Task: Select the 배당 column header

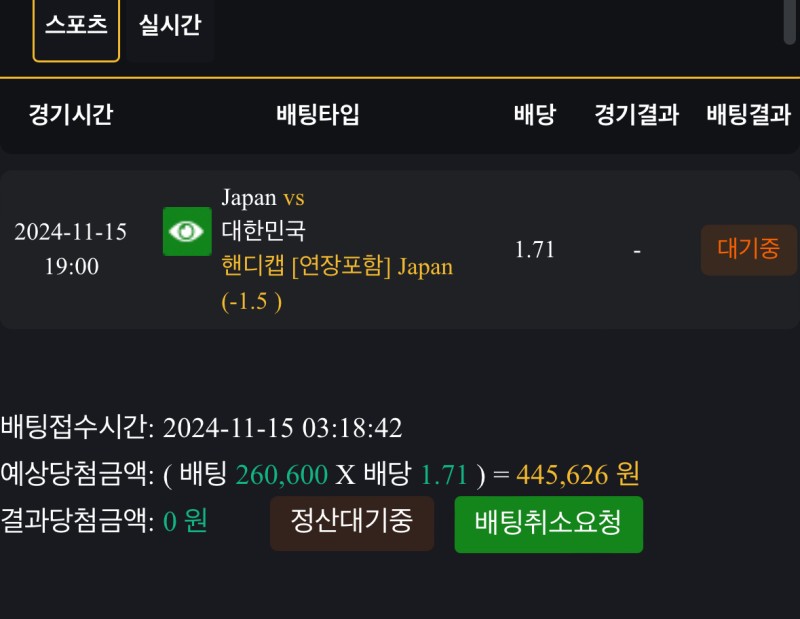Action: 534,114
